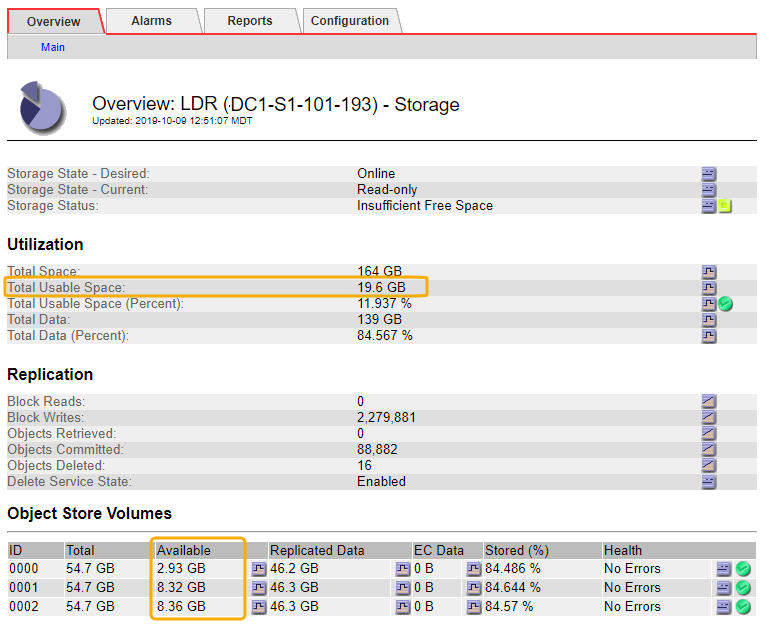Open chart for Total Usable Space

pos(708,288)
